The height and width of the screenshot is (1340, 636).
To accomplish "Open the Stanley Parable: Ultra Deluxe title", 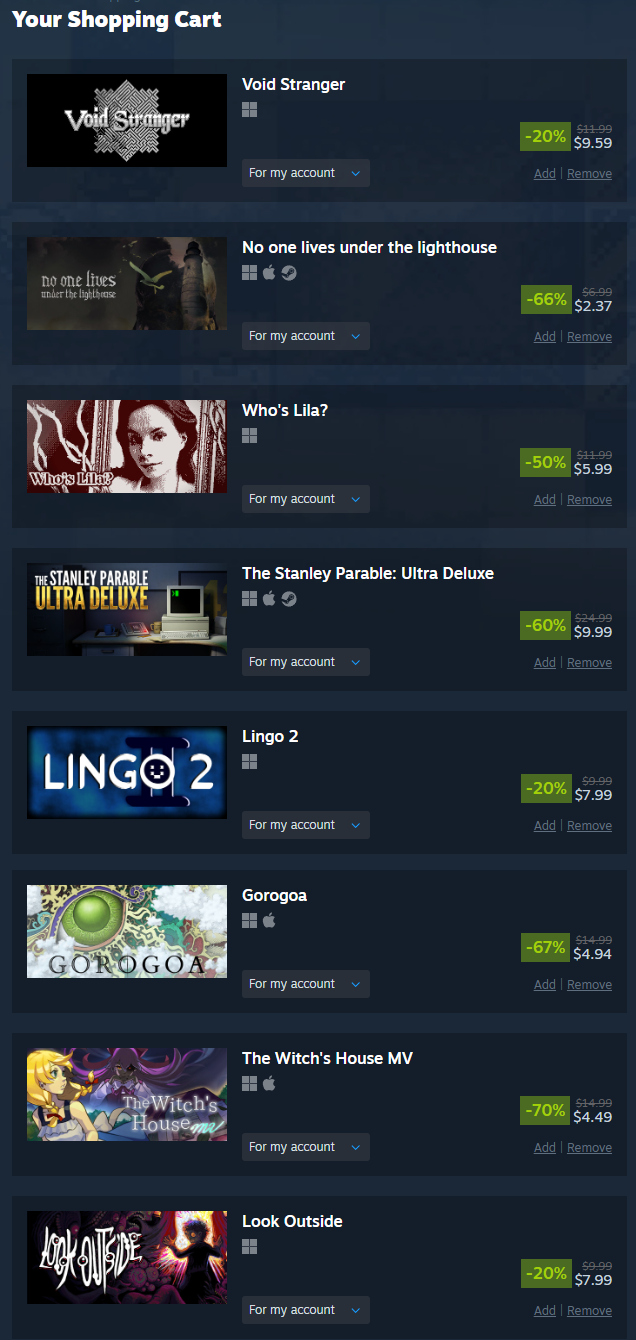I will coord(368,574).
